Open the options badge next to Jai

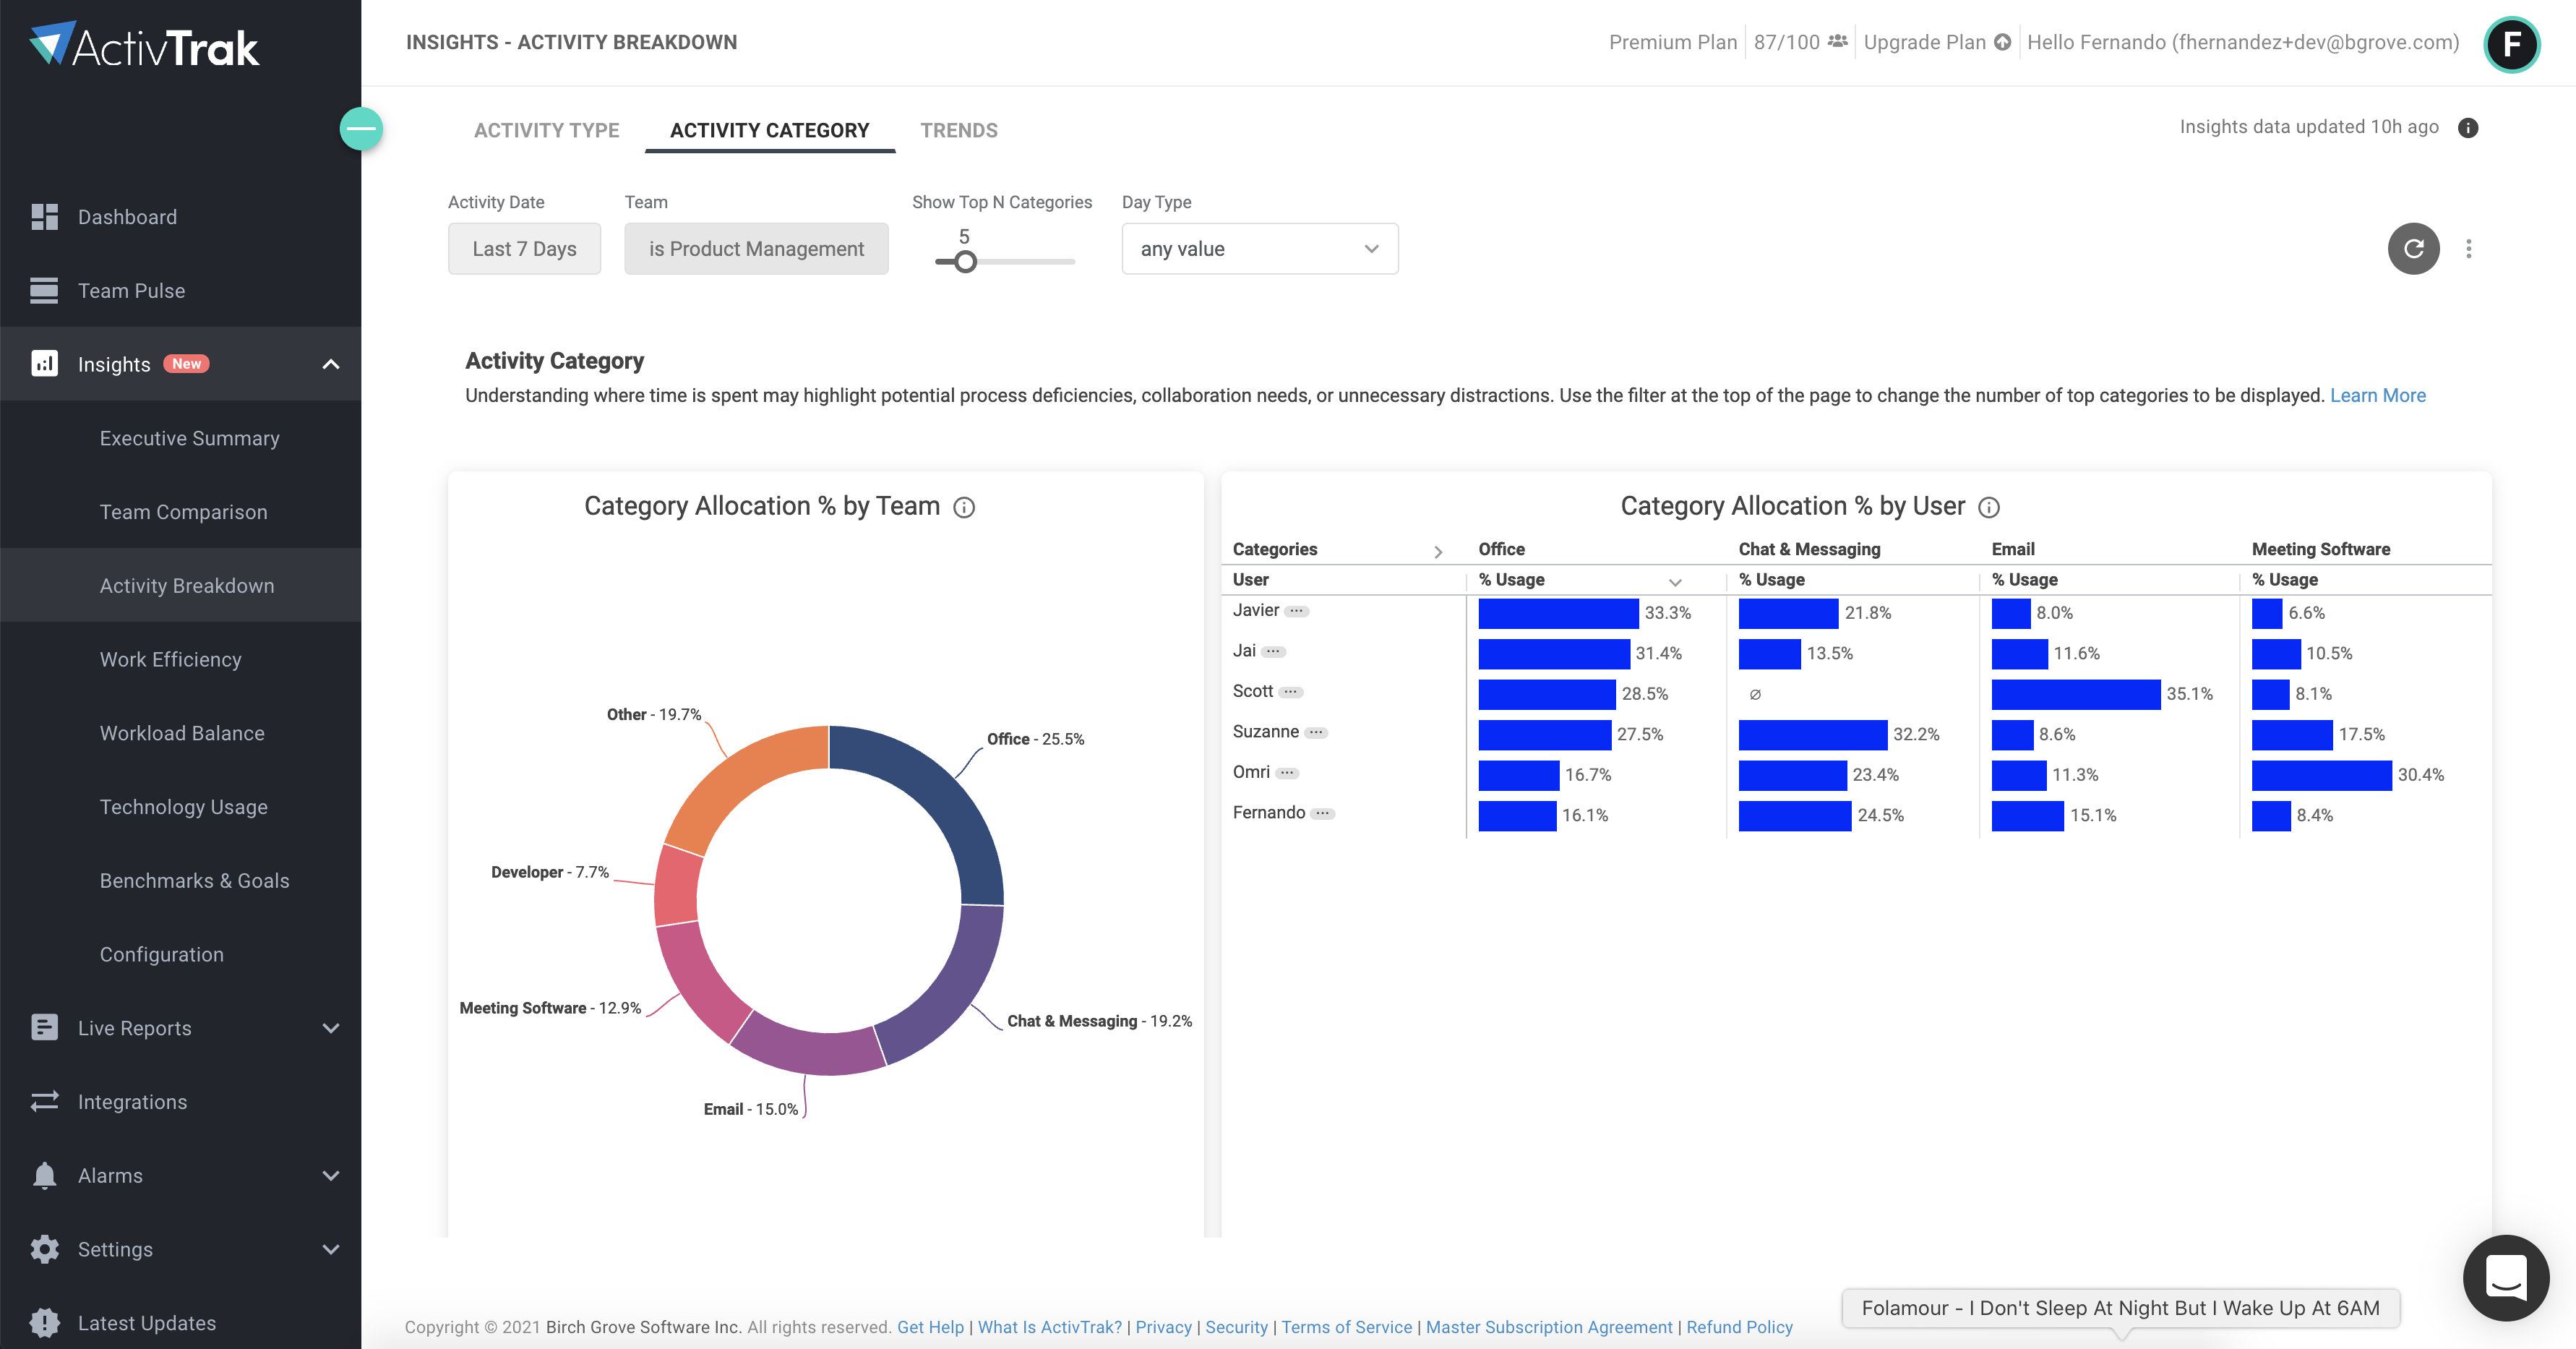click(1273, 651)
